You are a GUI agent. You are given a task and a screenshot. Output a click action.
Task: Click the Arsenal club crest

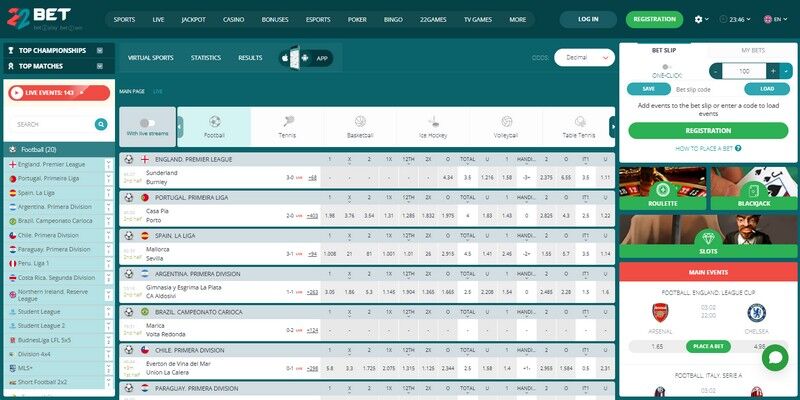click(x=660, y=312)
